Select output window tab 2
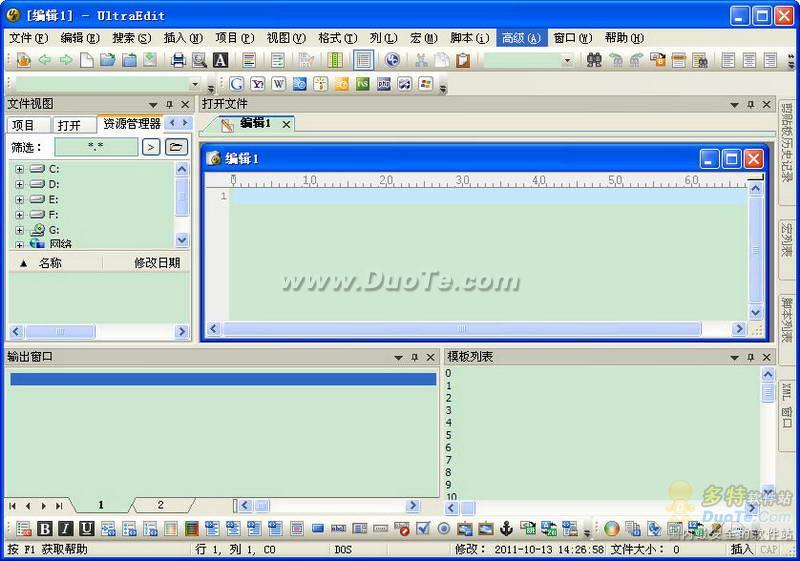 [161, 505]
